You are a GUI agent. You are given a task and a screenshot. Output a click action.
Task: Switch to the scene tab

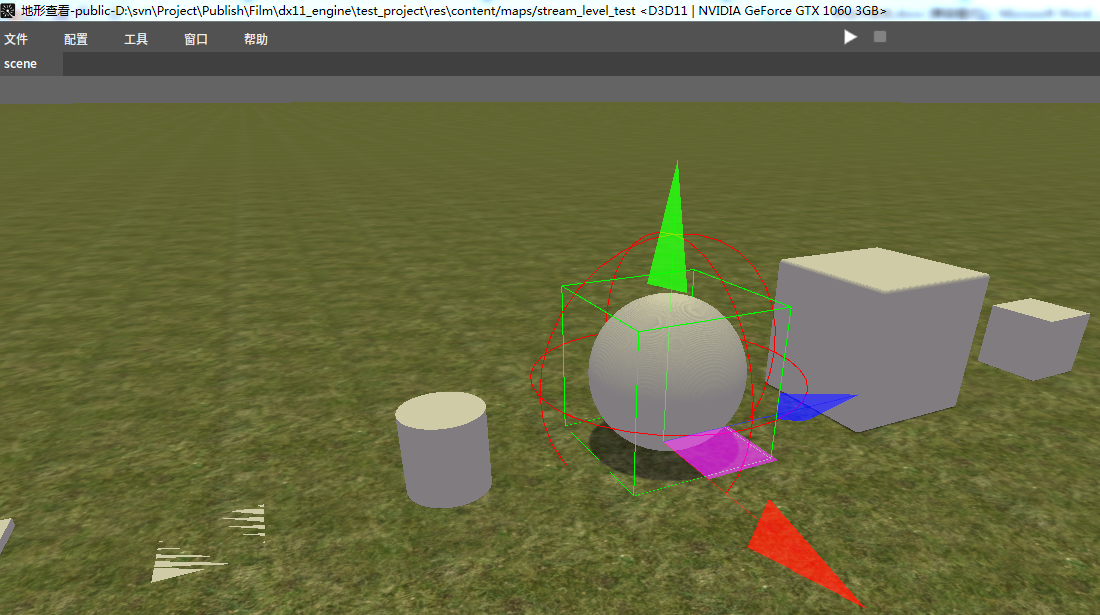[21, 64]
